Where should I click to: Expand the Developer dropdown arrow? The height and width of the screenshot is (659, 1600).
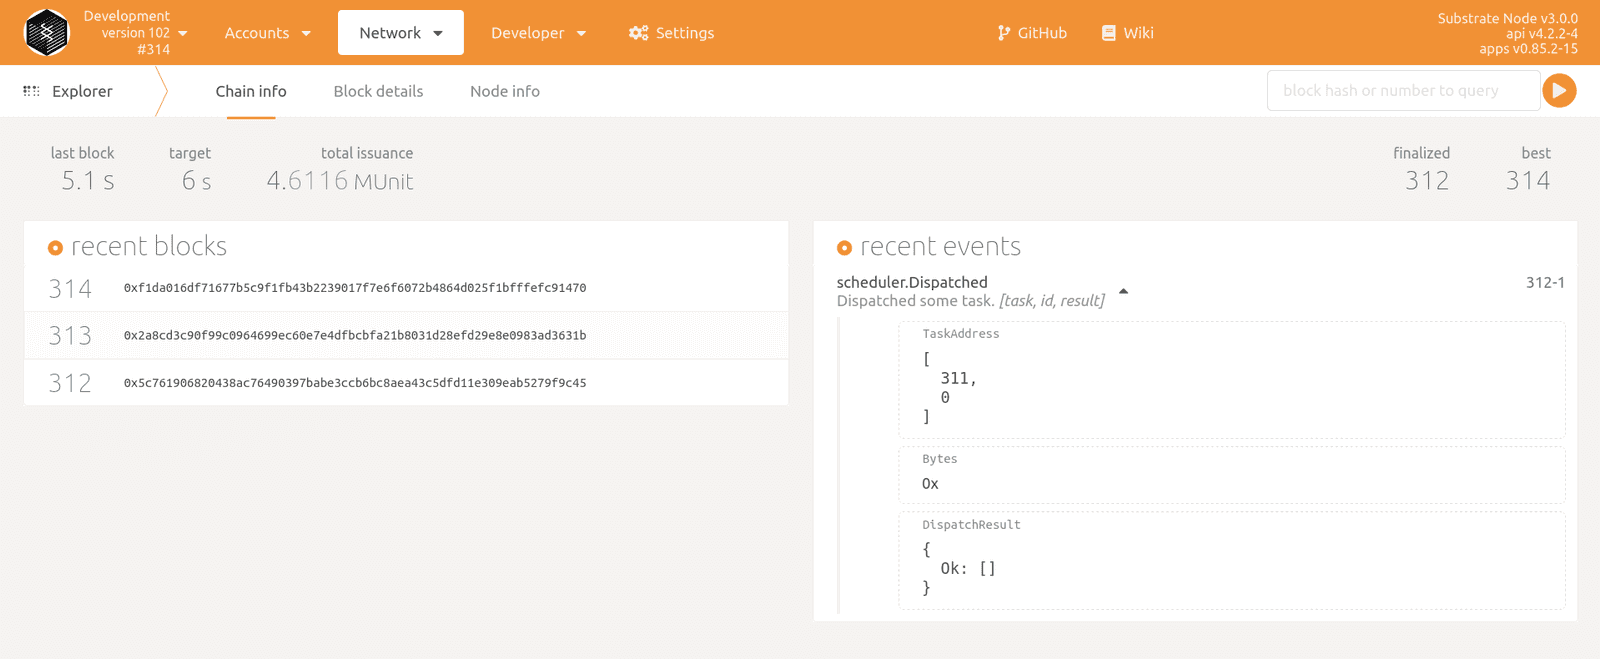[x=582, y=33]
